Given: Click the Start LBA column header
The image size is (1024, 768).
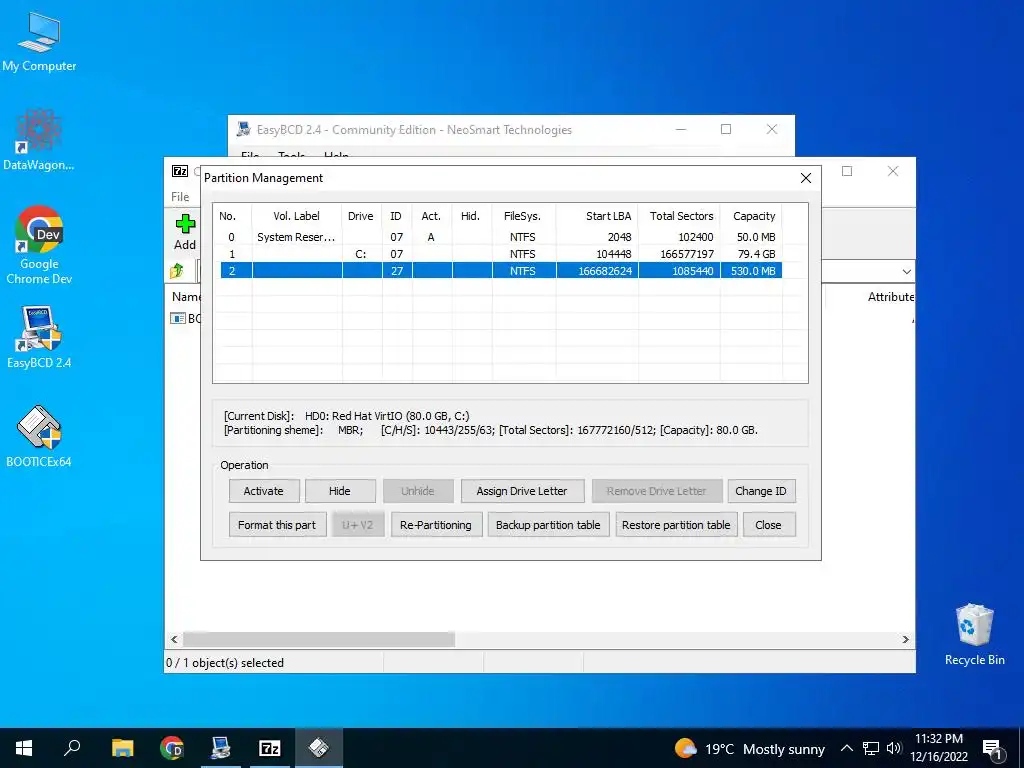Looking at the screenshot, I should (598, 216).
